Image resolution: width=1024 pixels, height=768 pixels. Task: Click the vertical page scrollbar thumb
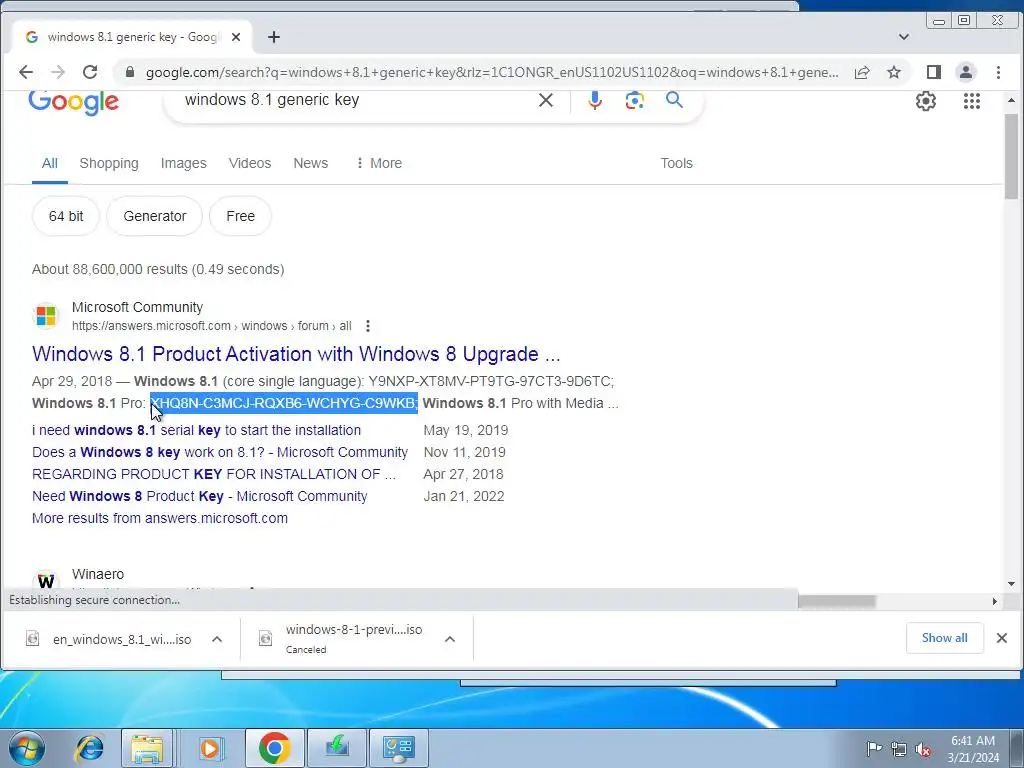point(1011,157)
